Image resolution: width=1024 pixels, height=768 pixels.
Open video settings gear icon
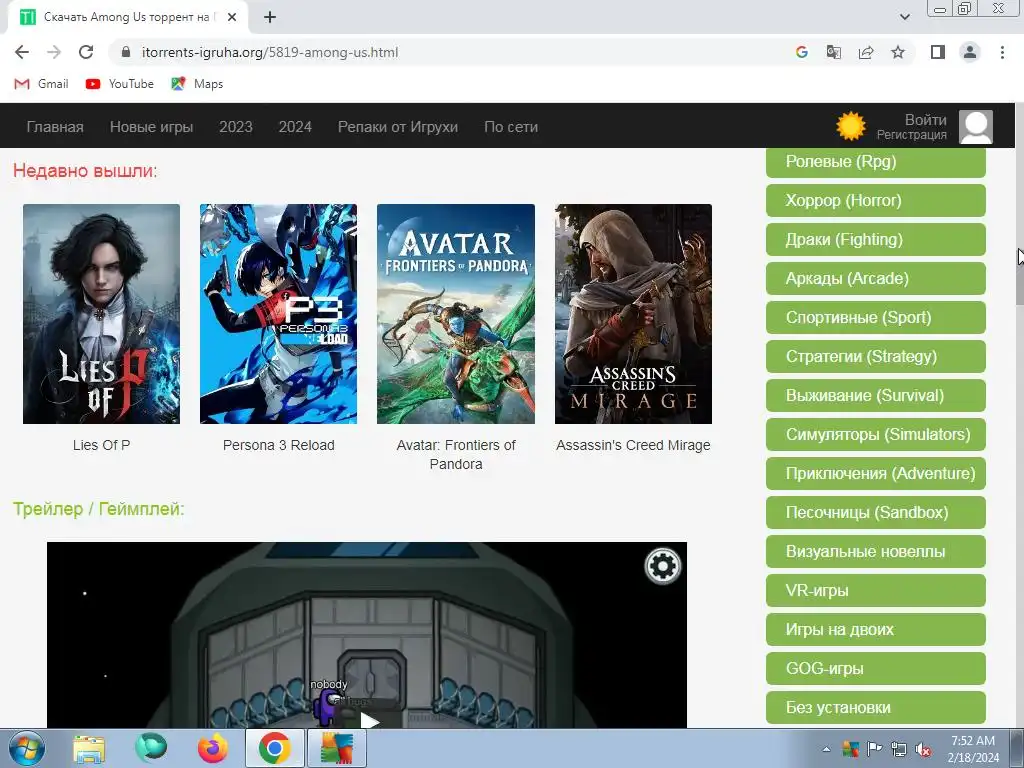pos(663,566)
